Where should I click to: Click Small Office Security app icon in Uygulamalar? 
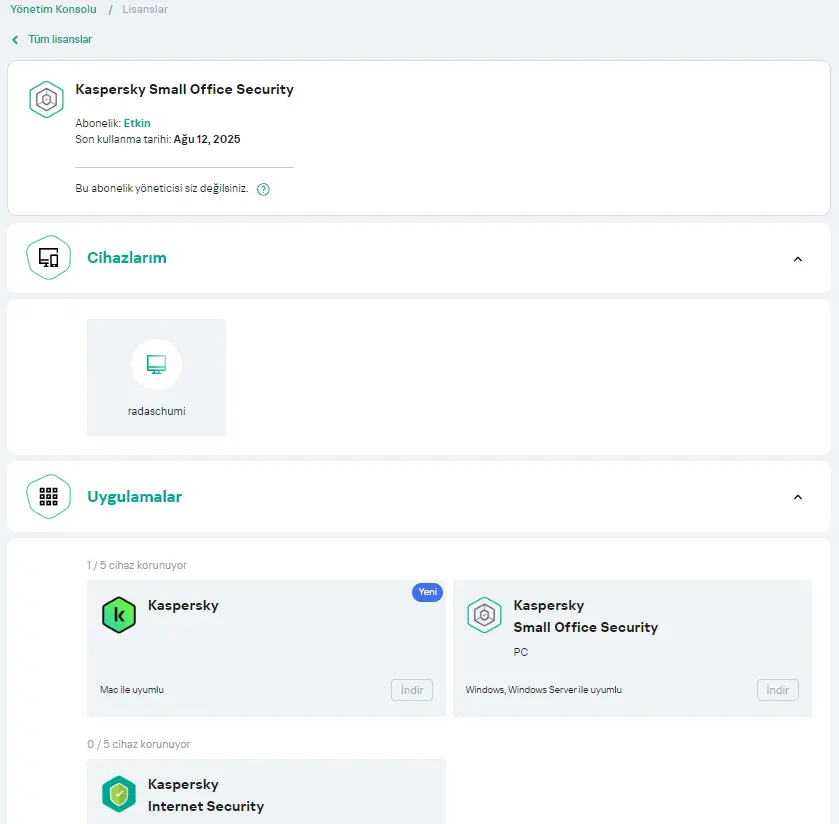pos(484,615)
